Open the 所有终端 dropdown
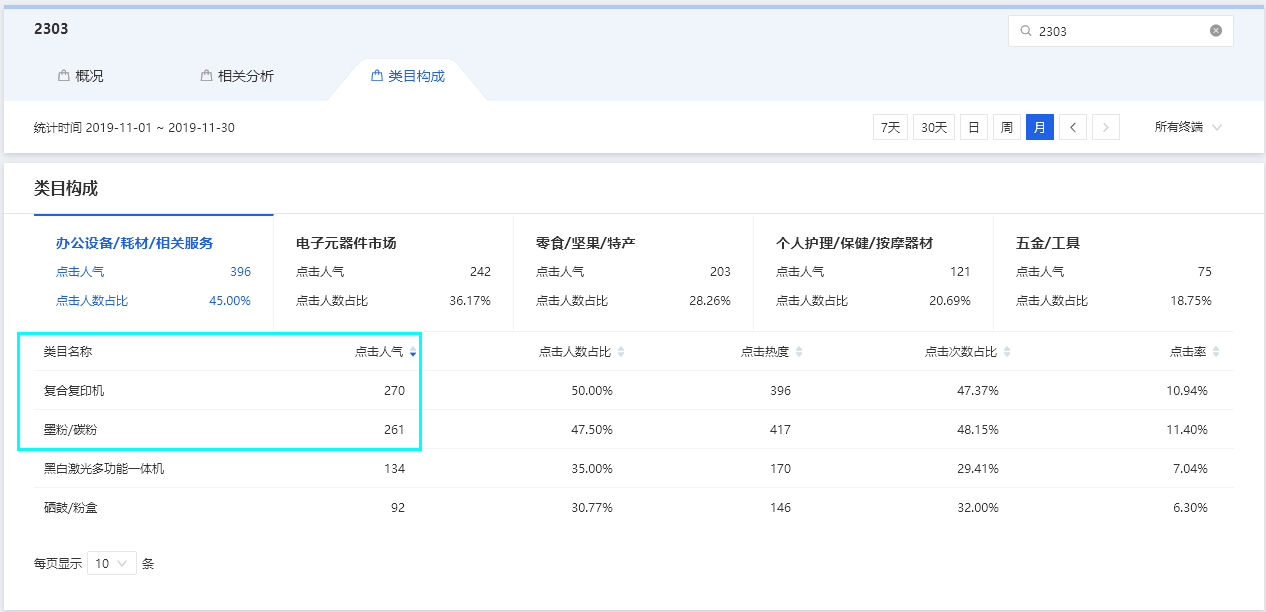1266x612 pixels. point(1188,127)
